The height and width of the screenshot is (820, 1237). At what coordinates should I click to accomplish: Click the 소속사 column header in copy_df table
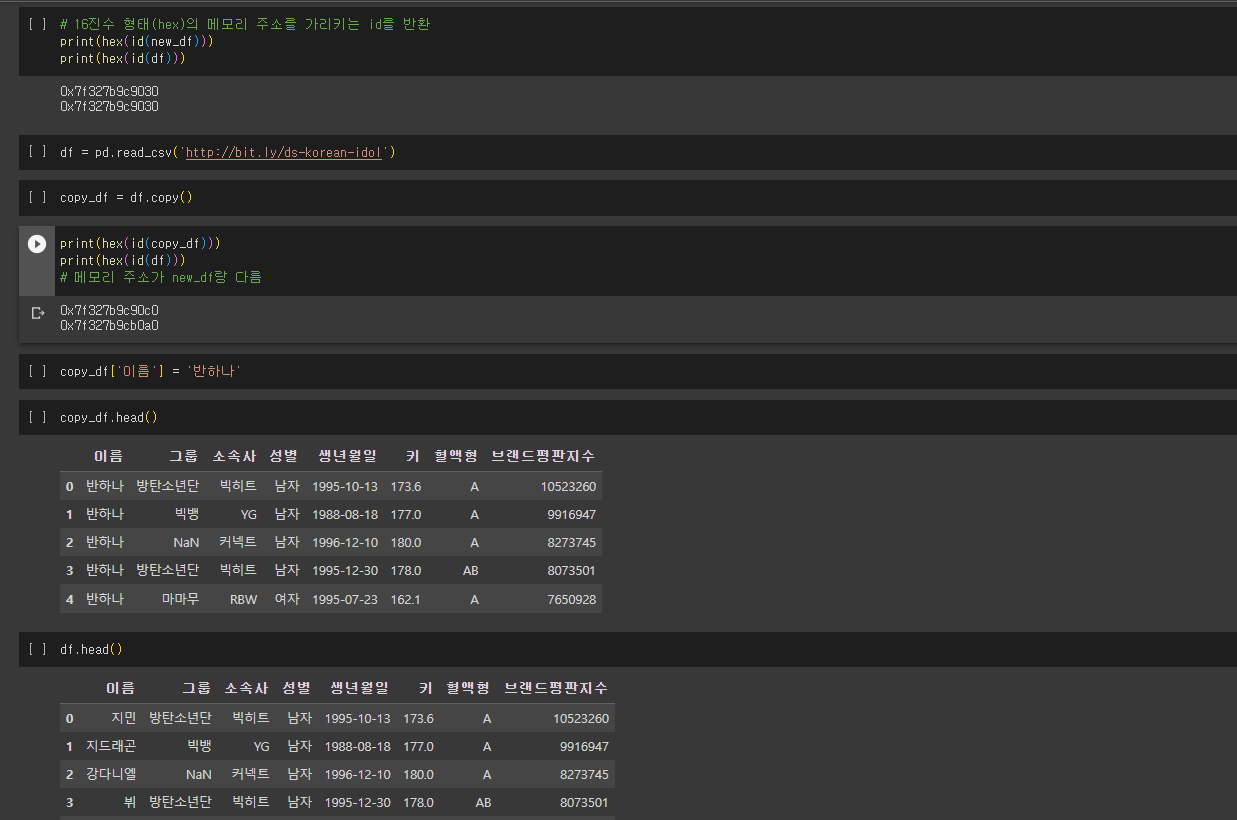pyautogui.click(x=234, y=456)
